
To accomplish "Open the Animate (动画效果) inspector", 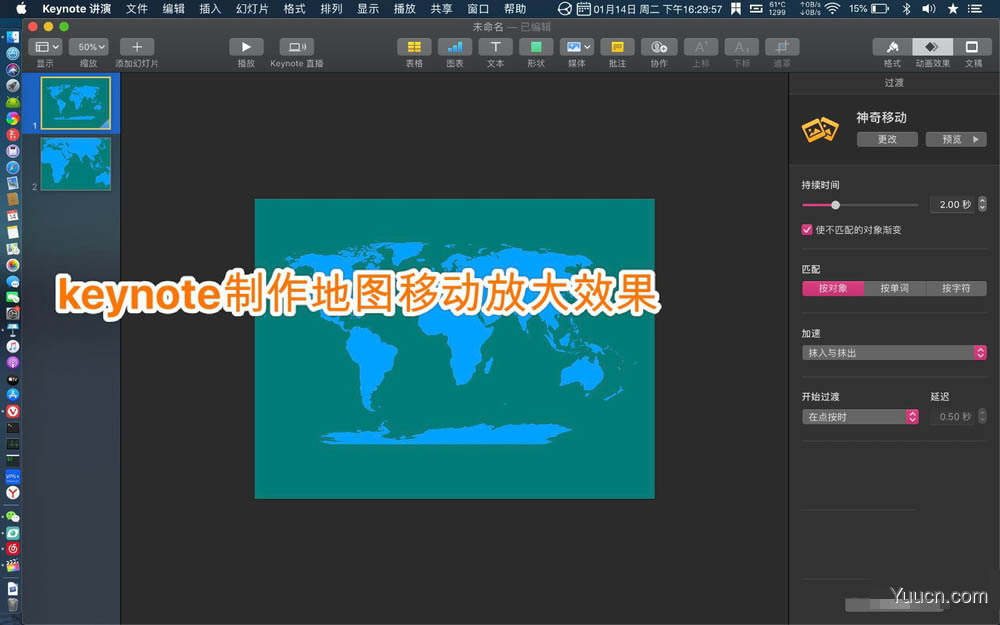I will tap(932, 47).
